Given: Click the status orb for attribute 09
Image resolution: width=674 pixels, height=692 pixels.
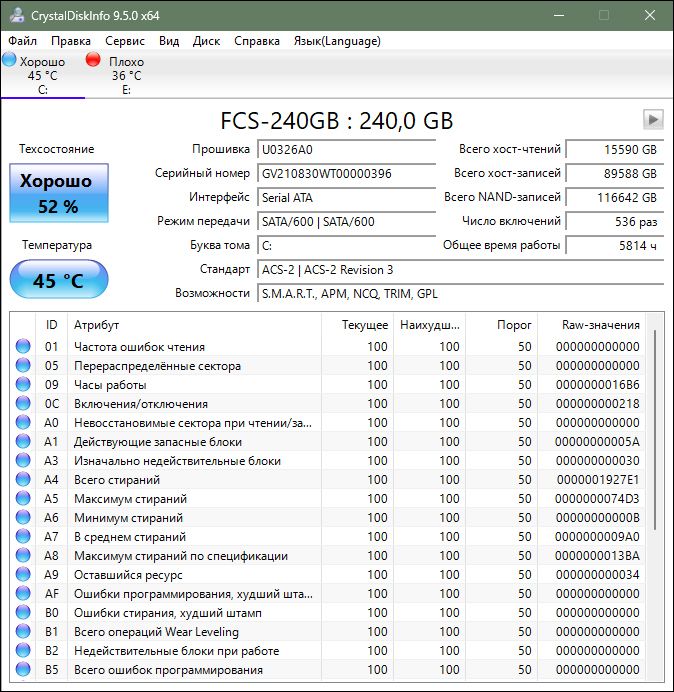Looking at the screenshot, I should 23,384.
